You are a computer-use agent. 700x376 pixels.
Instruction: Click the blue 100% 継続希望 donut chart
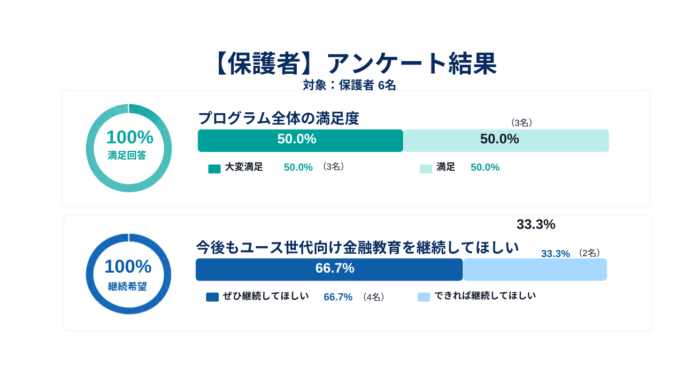pos(129,274)
